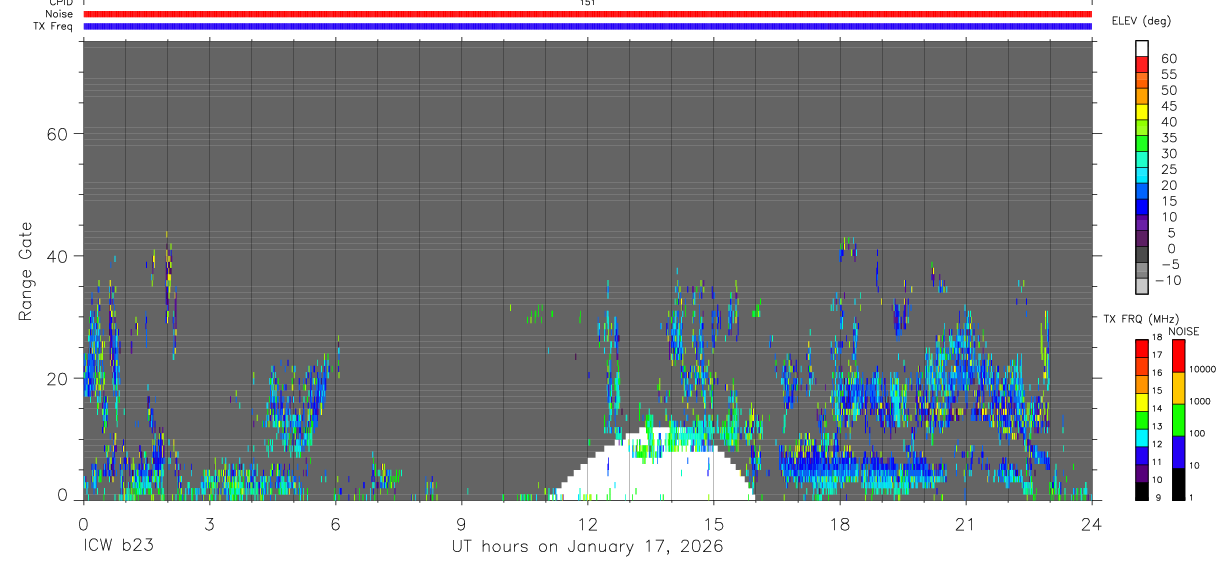
Task: Pick the red swatch in elevation color bar
Action: click(x=1142, y=63)
